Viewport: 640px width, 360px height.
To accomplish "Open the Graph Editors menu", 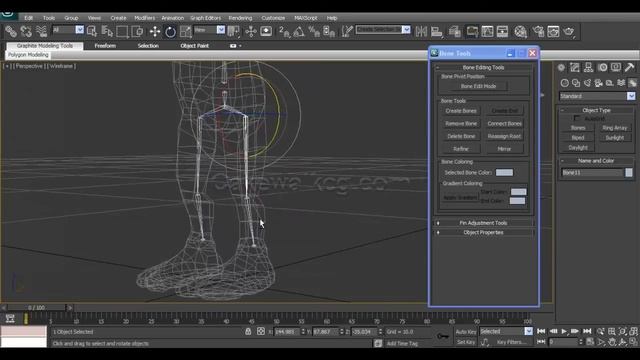I will point(205,18).
